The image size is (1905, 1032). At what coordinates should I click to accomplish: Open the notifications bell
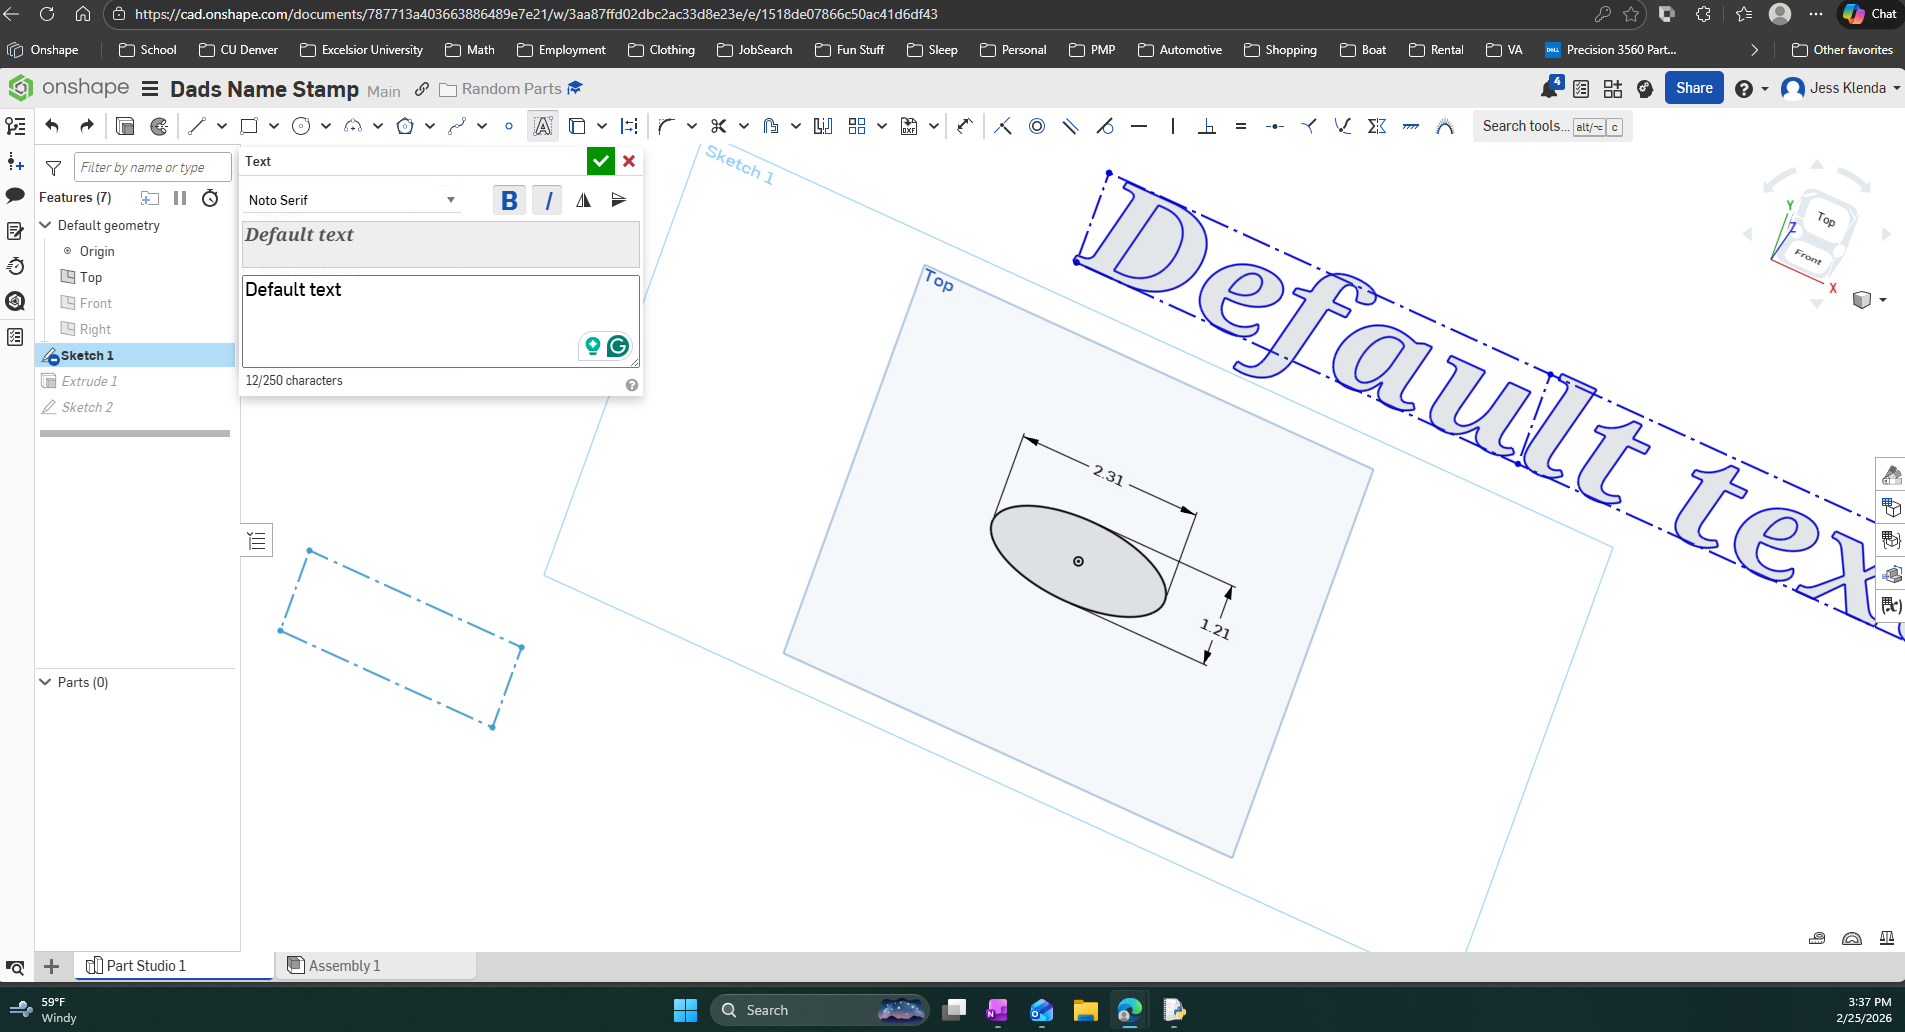(x=1549, y=89)
